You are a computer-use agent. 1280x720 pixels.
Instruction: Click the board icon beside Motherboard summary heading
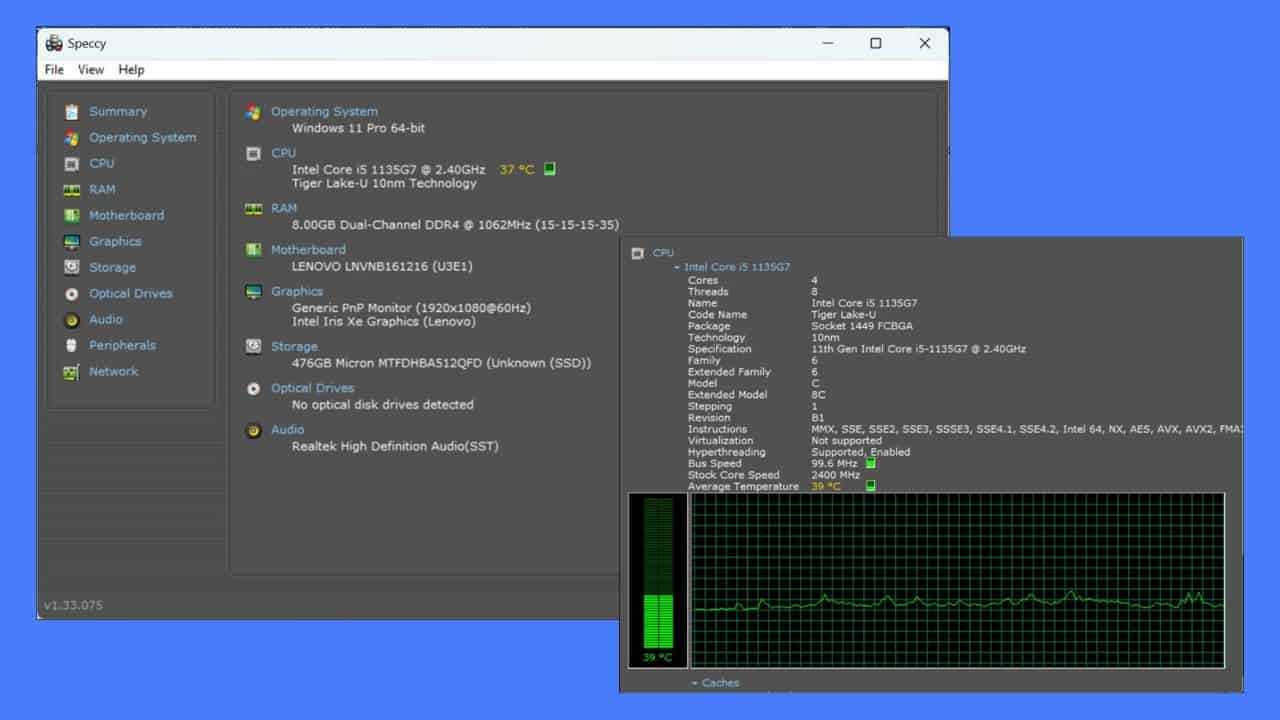click(x=254, y=250)
